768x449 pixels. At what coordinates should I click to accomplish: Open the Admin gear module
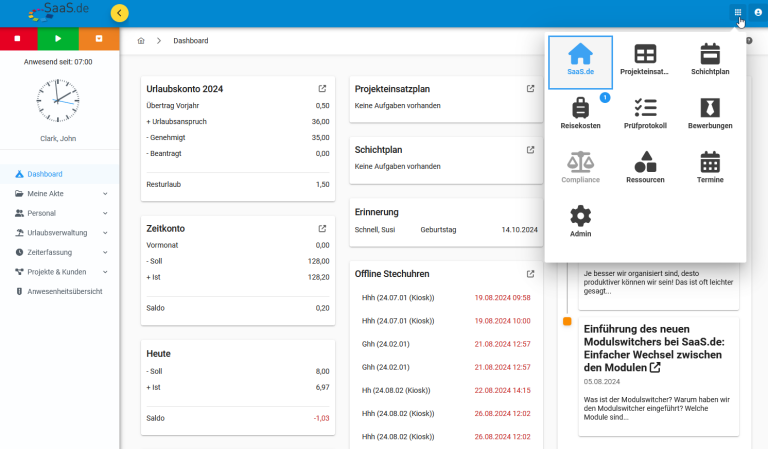tap(580, 222)
